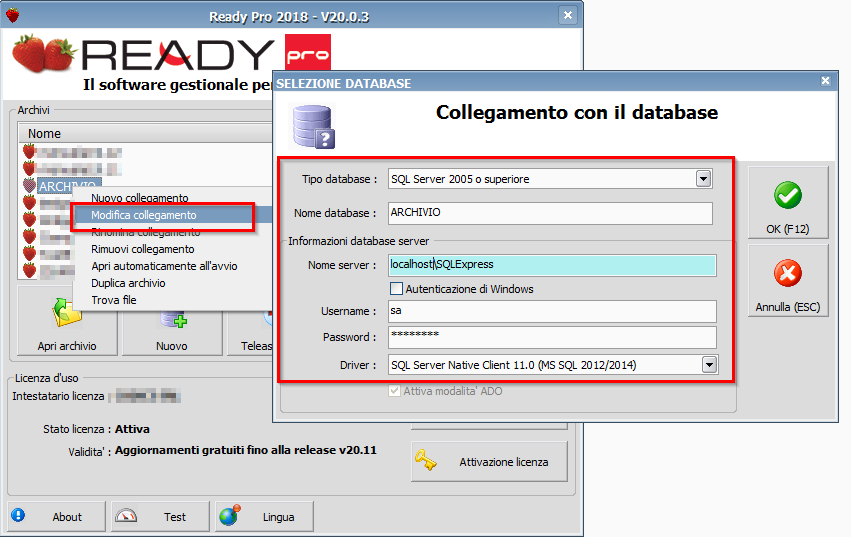The width and height of the screenshot is (851, 537).
Task: Click the strawberry icon in the title bar
Action: (x=12, y=15)
